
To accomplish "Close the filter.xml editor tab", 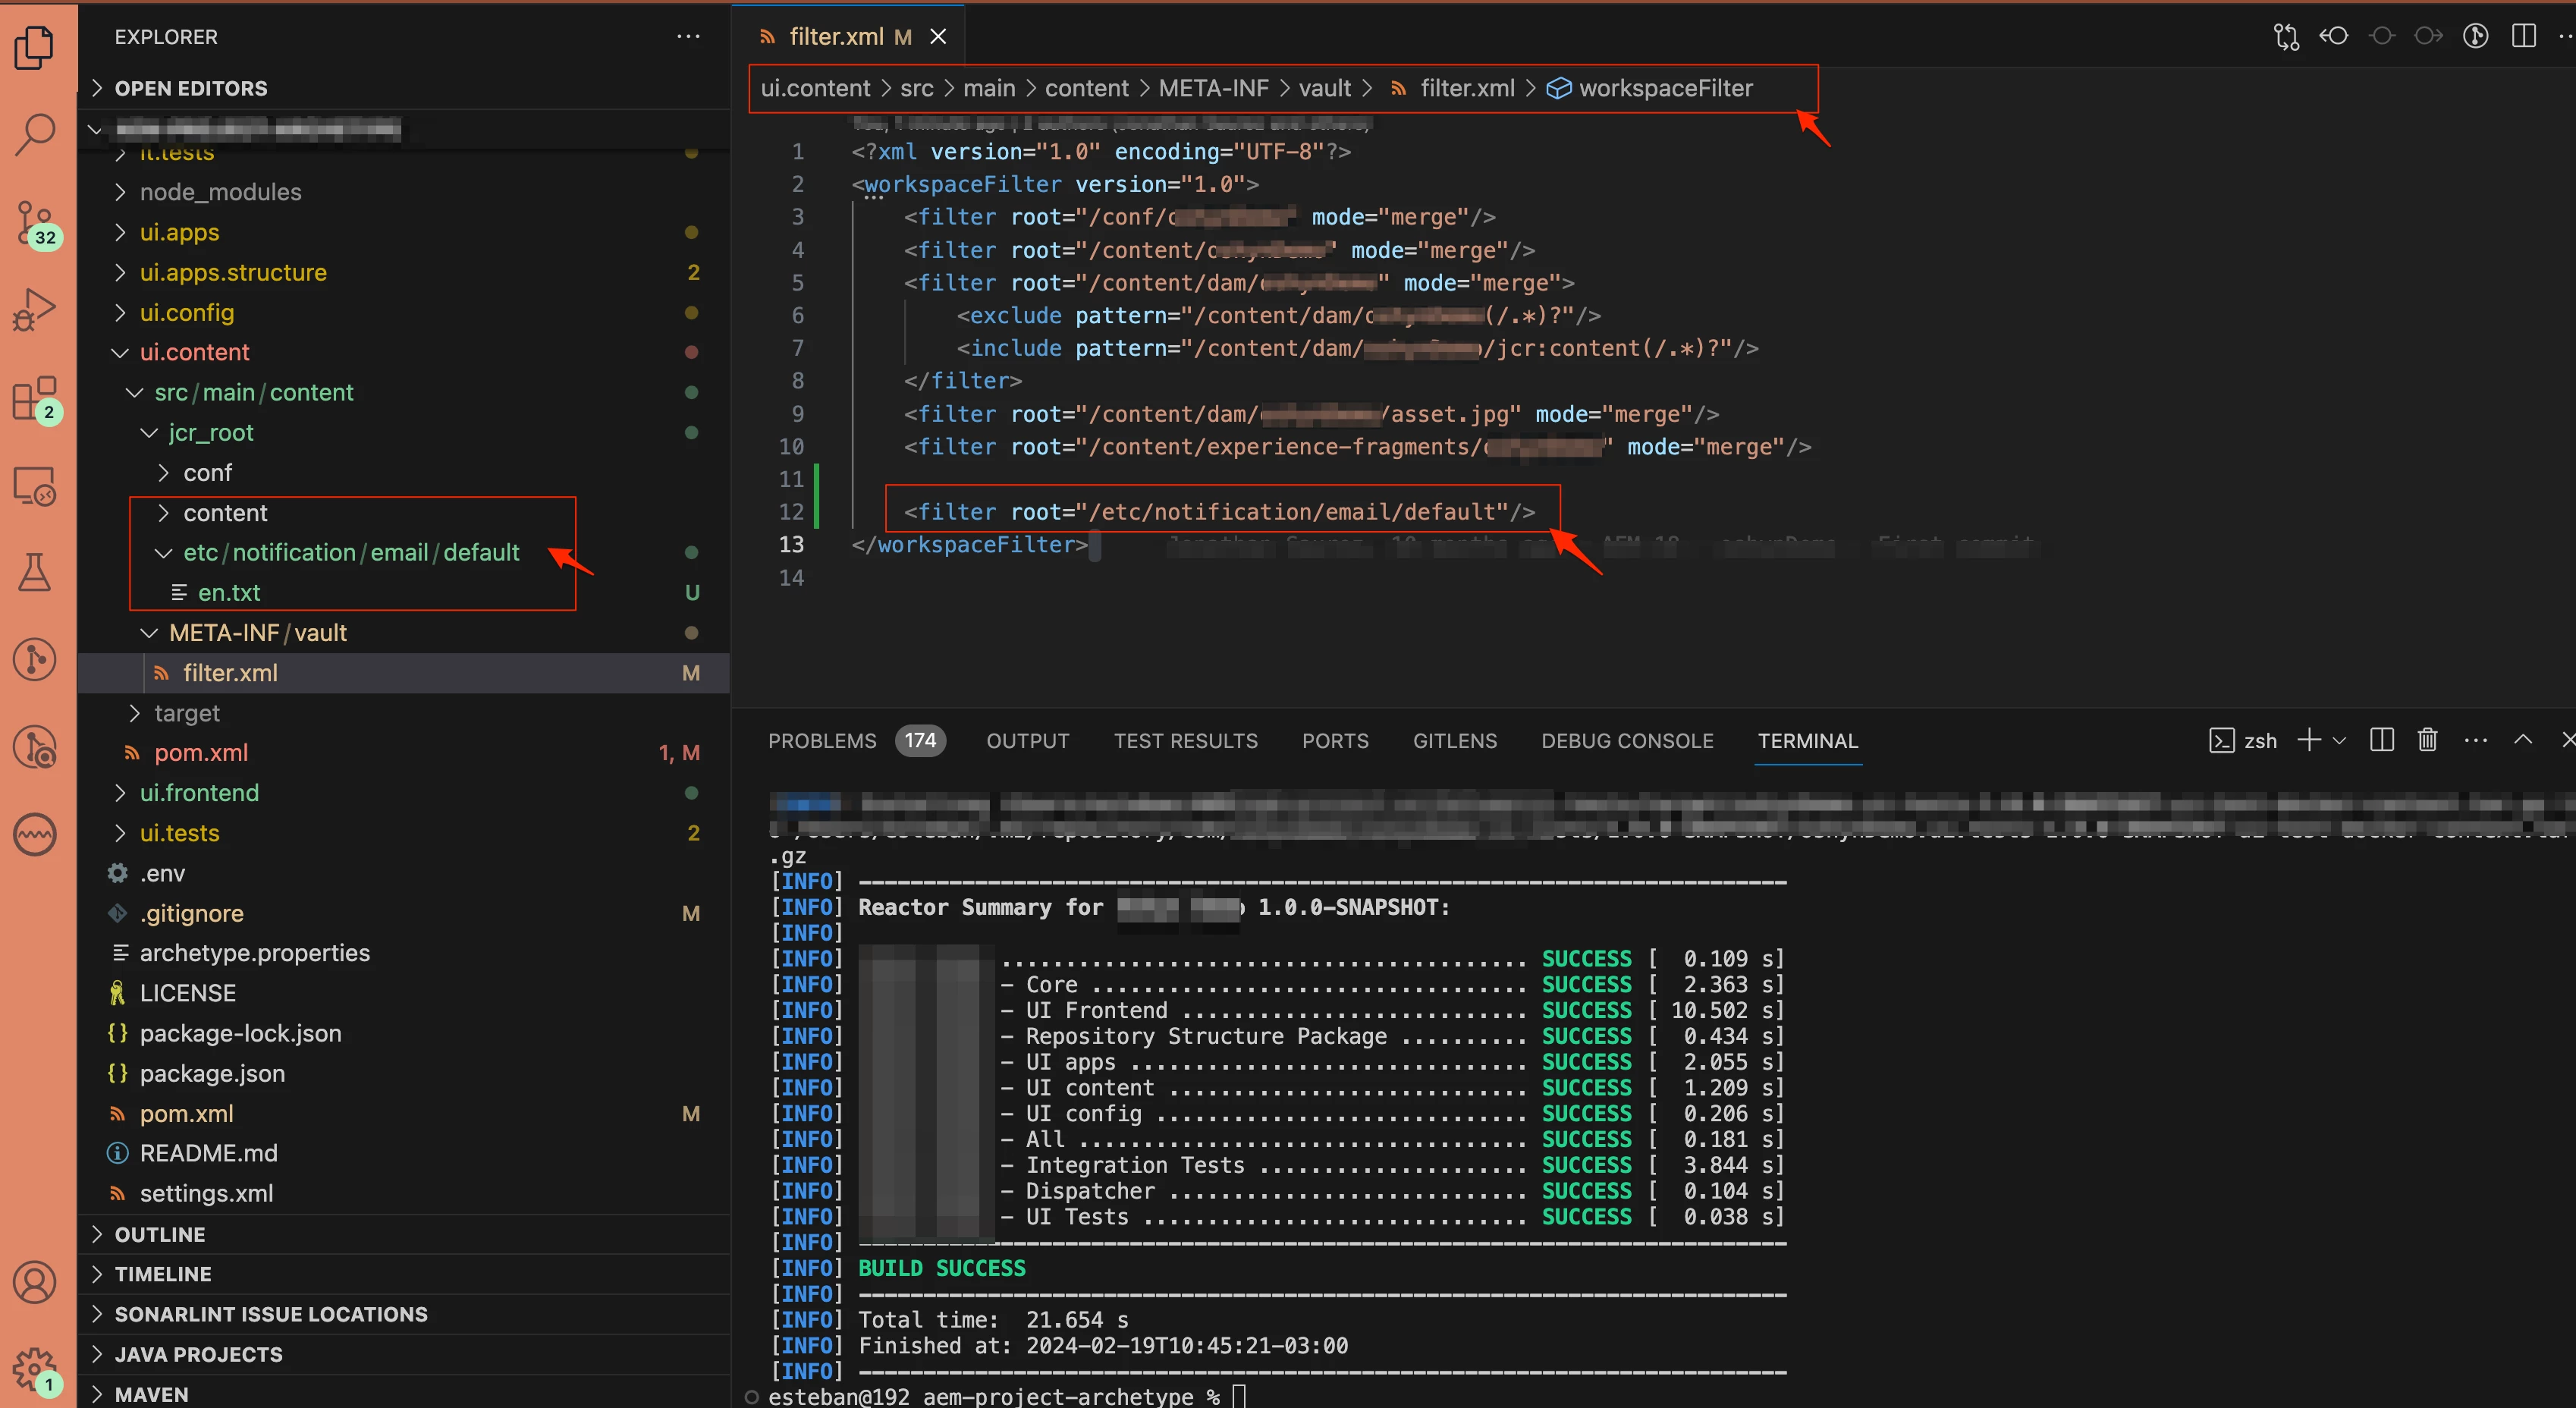I will pyautogui.click(x=938, y=37).
